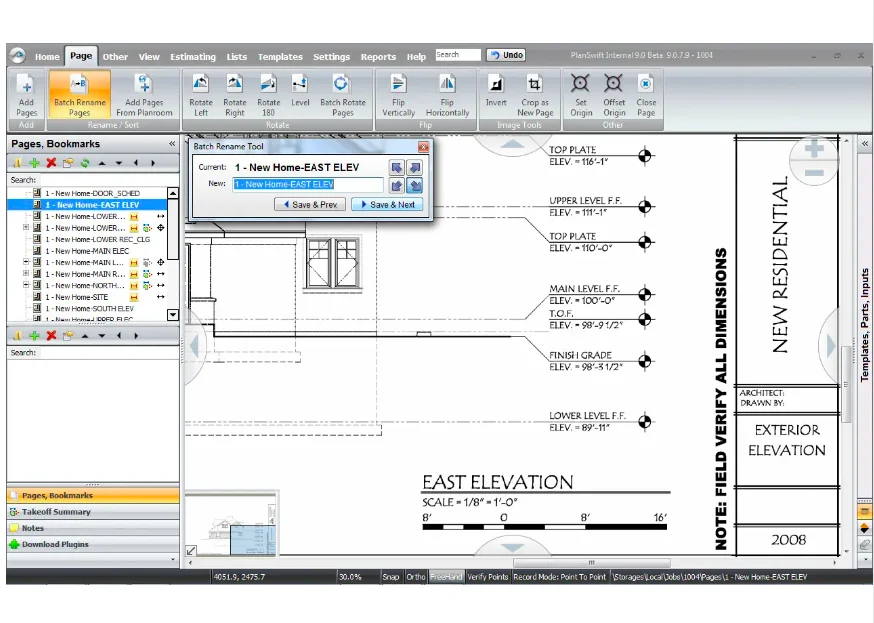Select the Crop as New Page tool

[x=534, y=94]
